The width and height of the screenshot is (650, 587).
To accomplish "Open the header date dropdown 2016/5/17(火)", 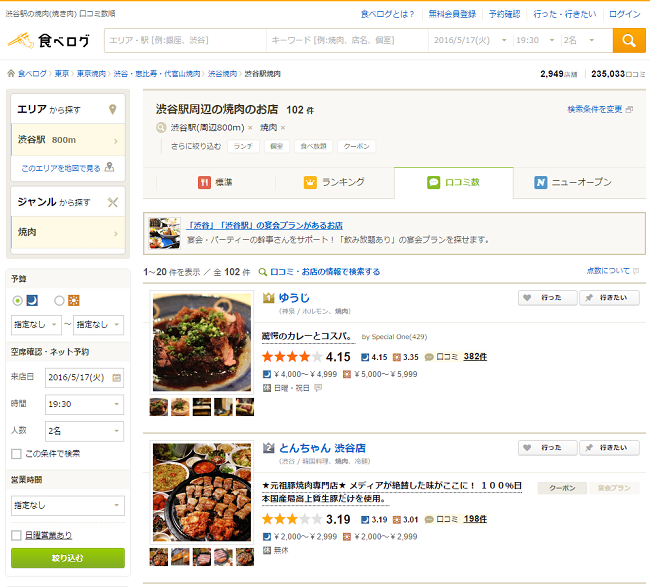I will [470, 40].
